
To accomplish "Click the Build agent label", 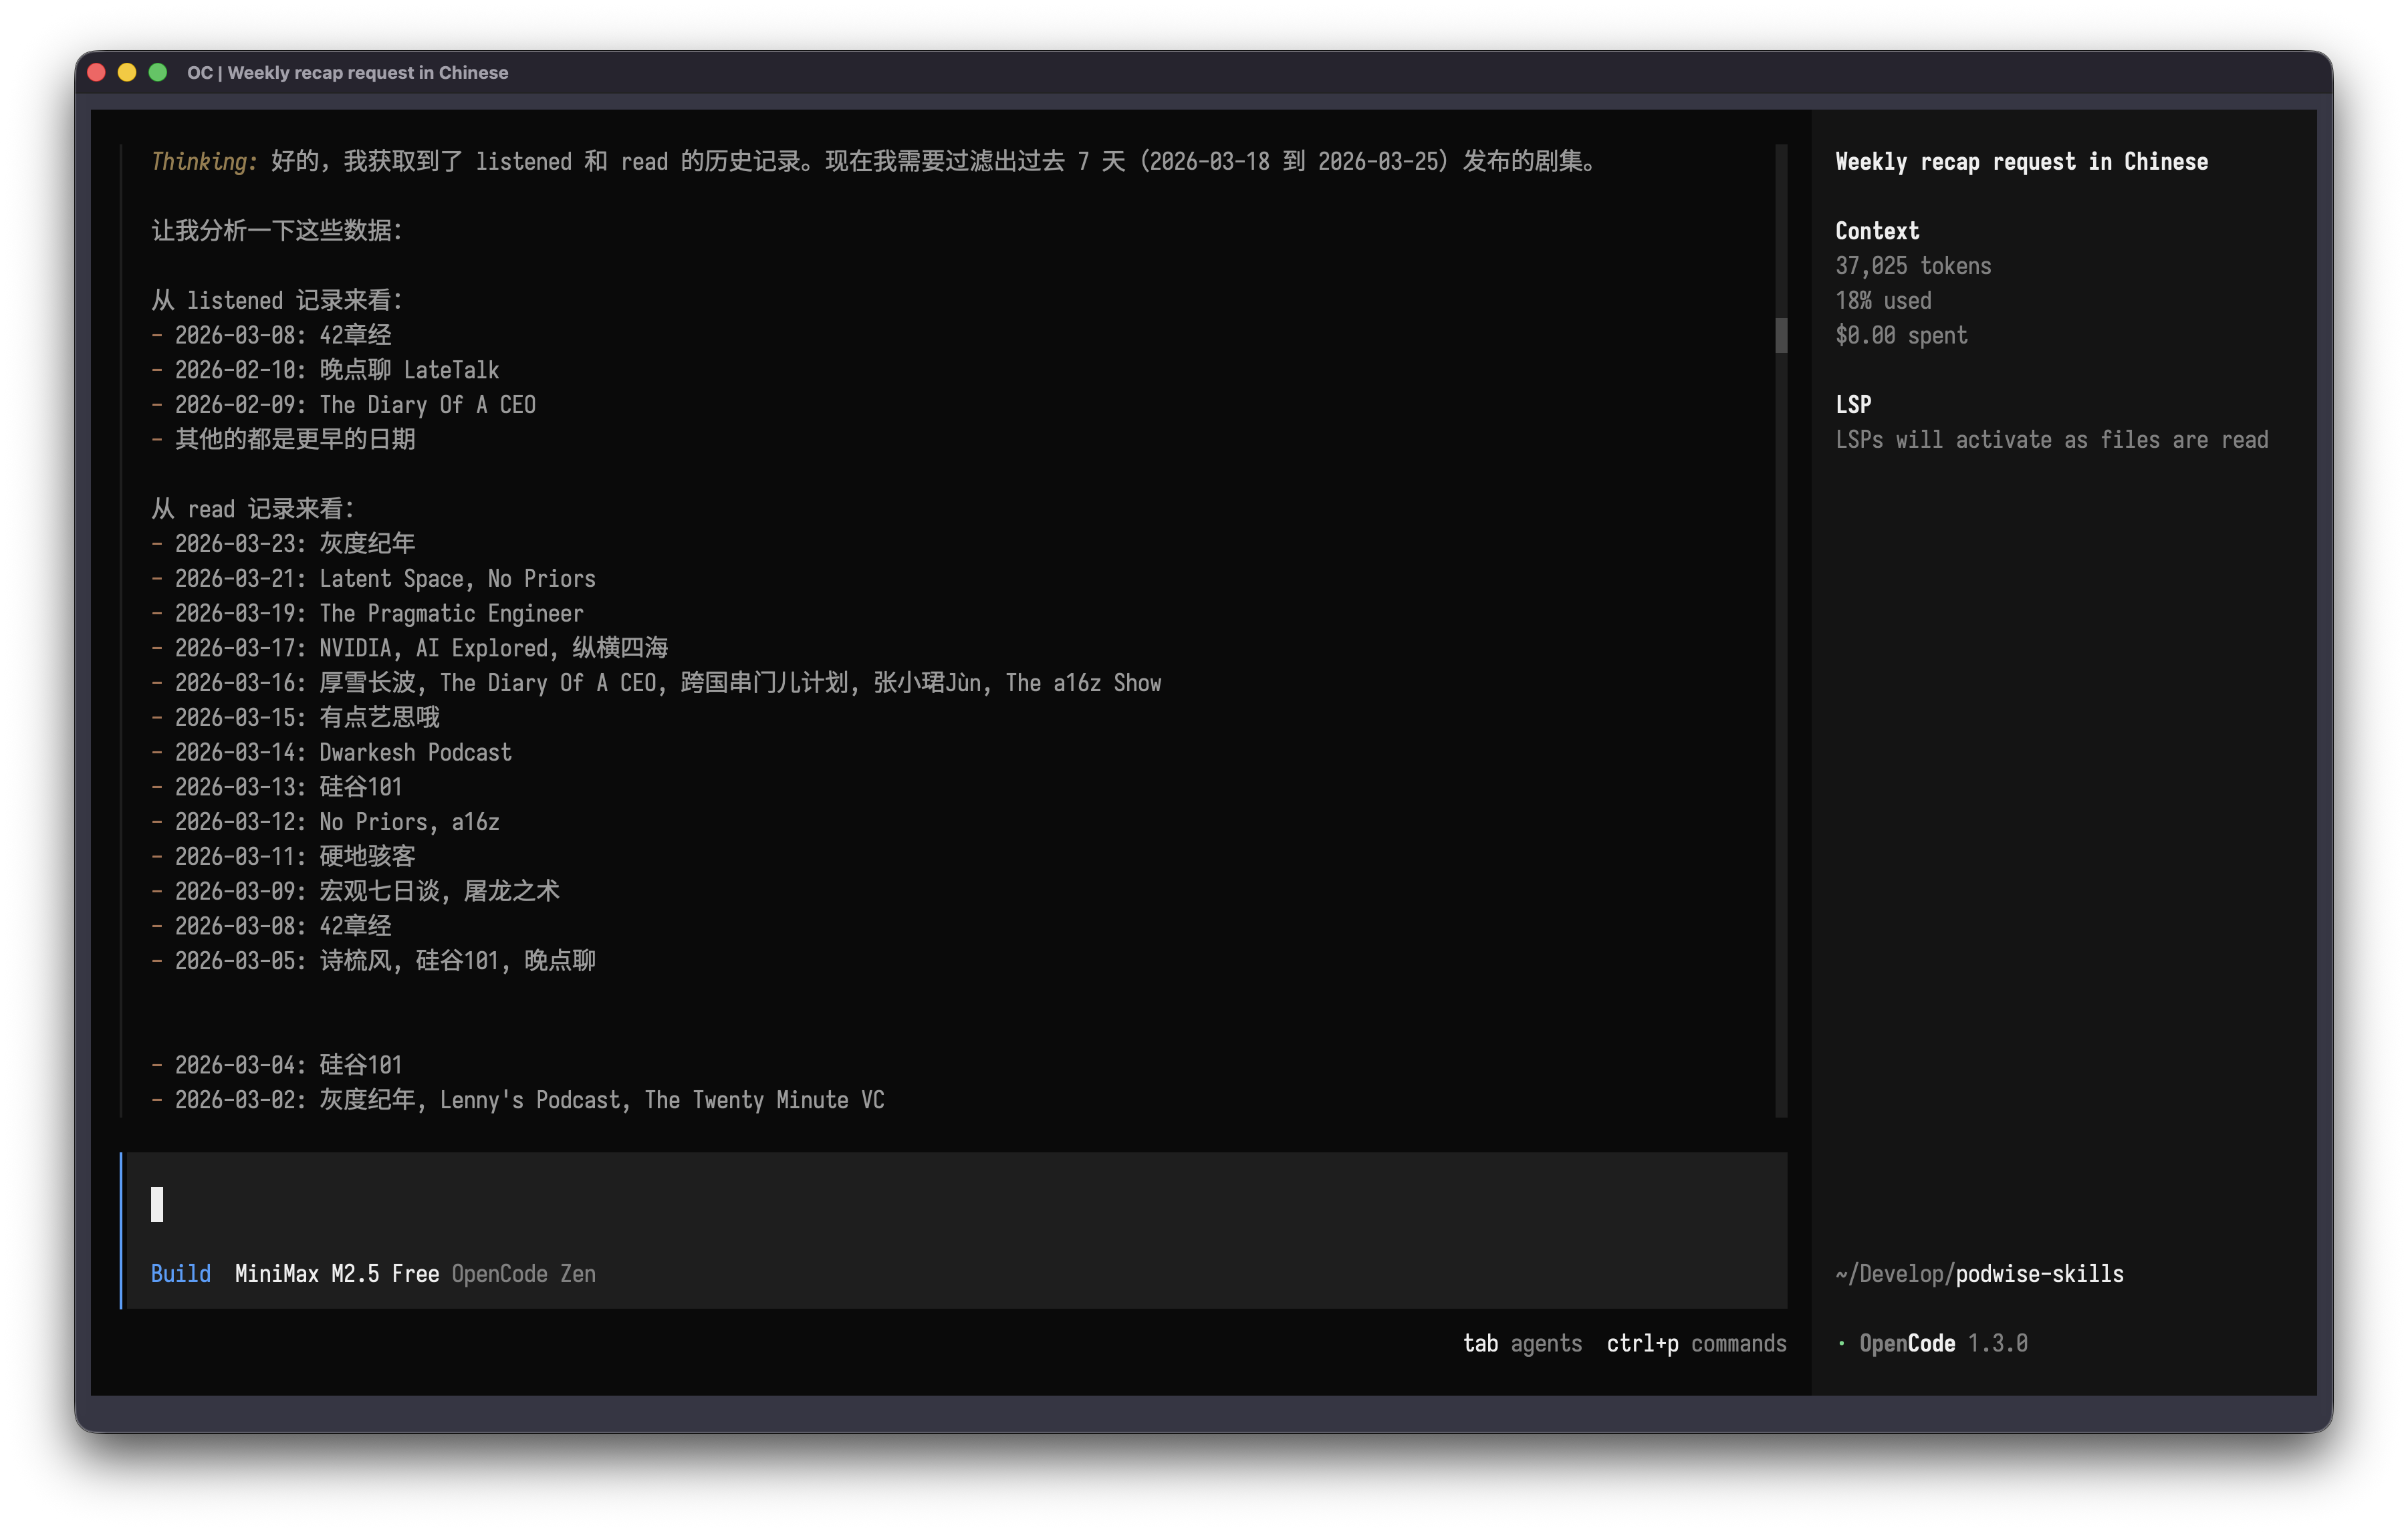I will (x=180, y=1273).
